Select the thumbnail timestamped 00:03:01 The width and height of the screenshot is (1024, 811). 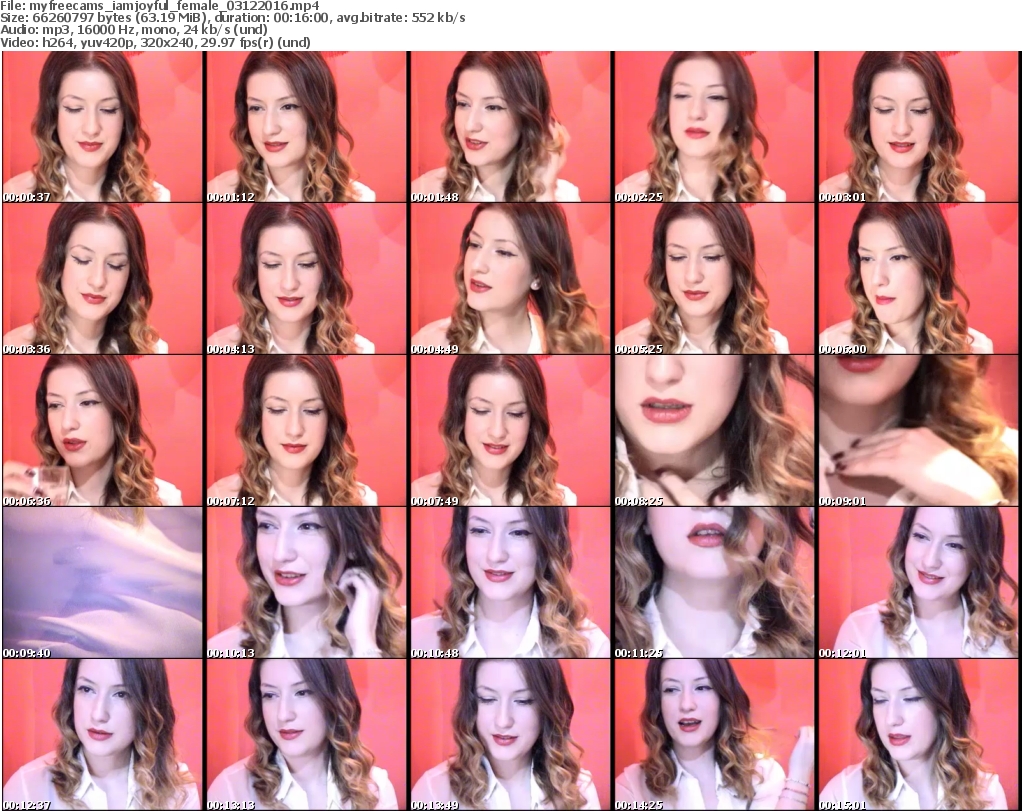click(x=918, y=127)
